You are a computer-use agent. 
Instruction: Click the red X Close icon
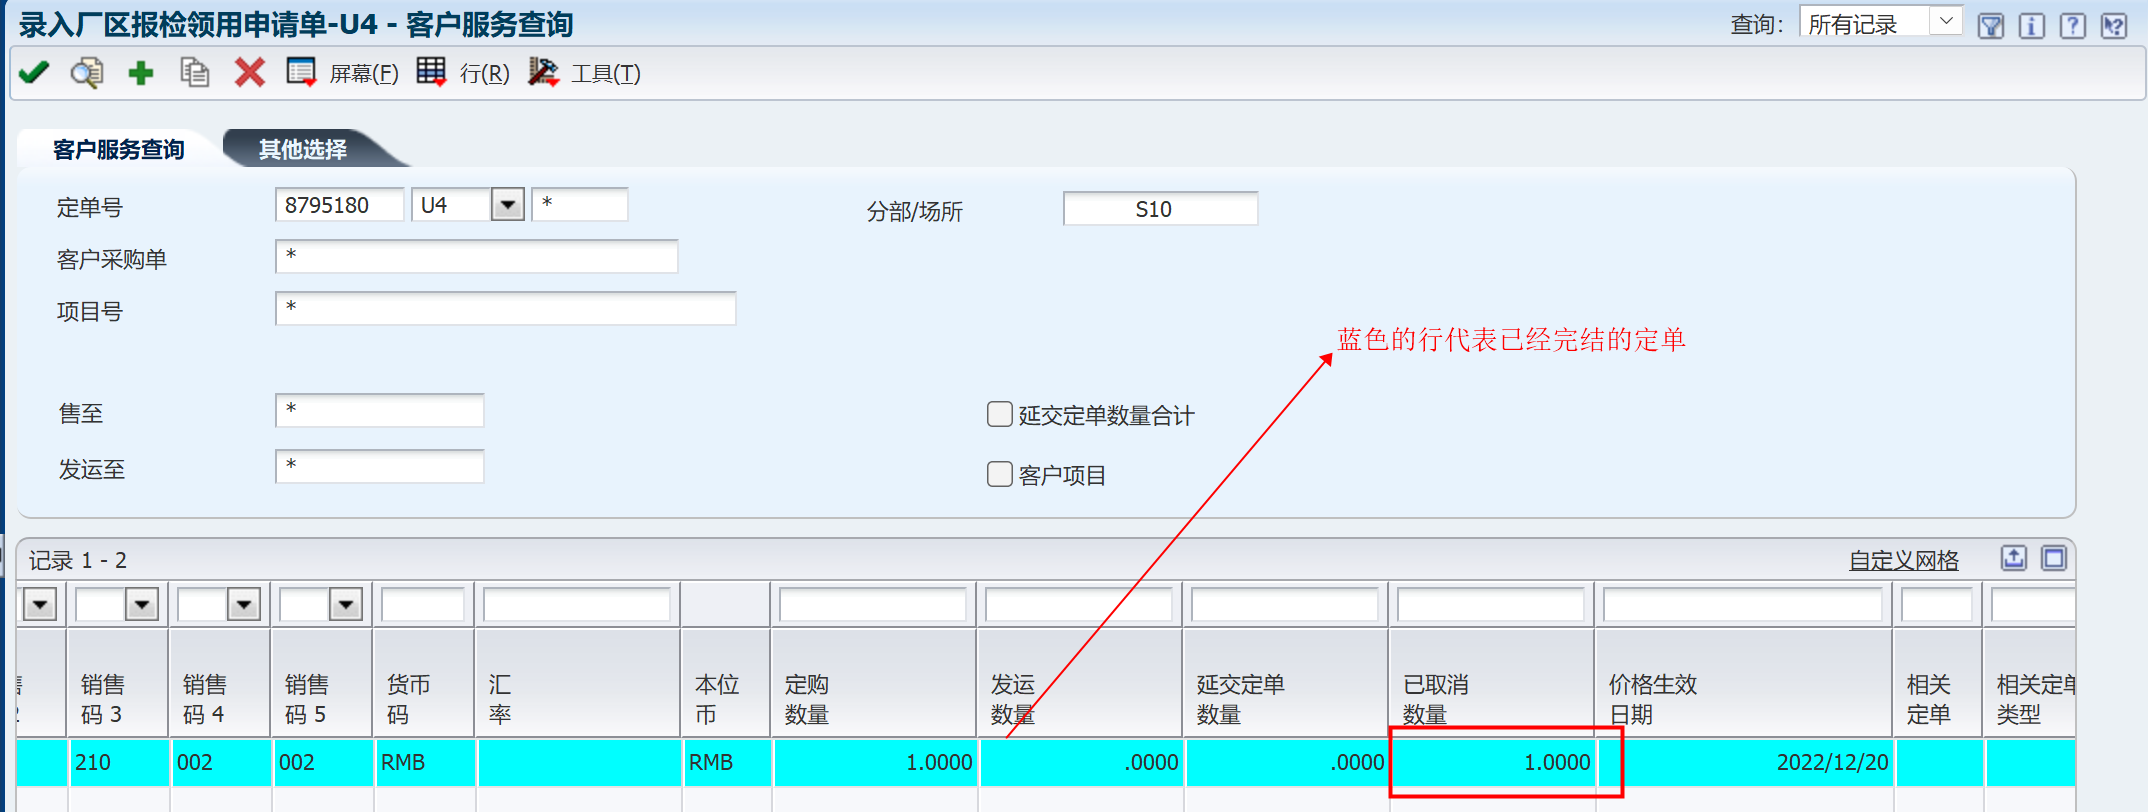249,72
